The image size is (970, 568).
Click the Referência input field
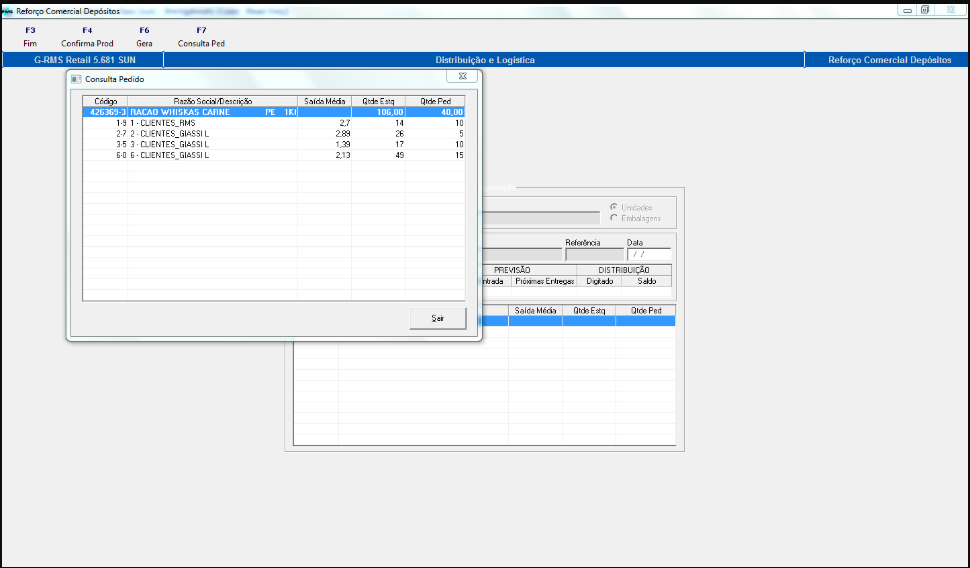(x=594, y=254)
